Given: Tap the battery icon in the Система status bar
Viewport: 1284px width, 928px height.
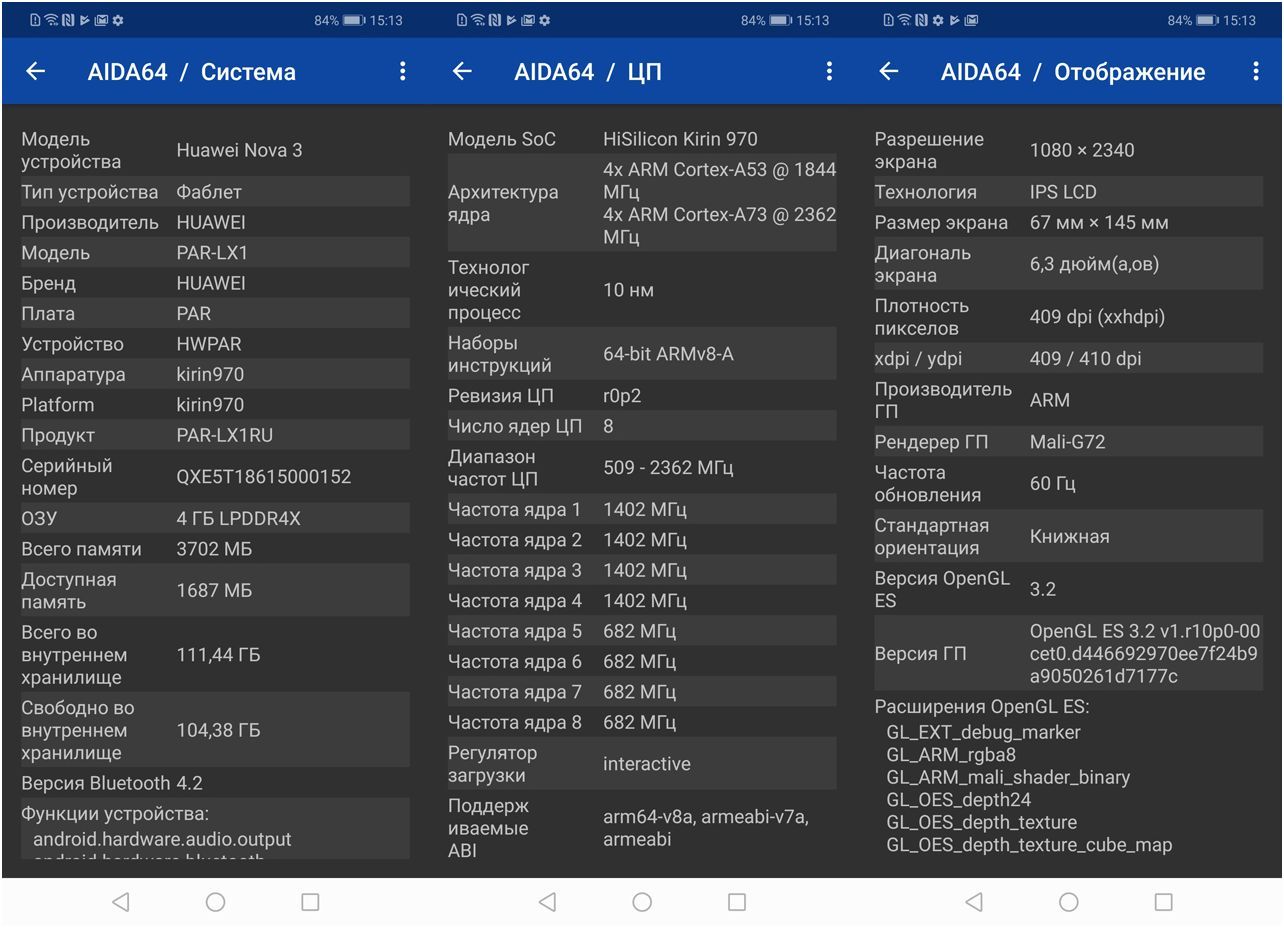Looking at the screenshot, I should click(354, 20).
